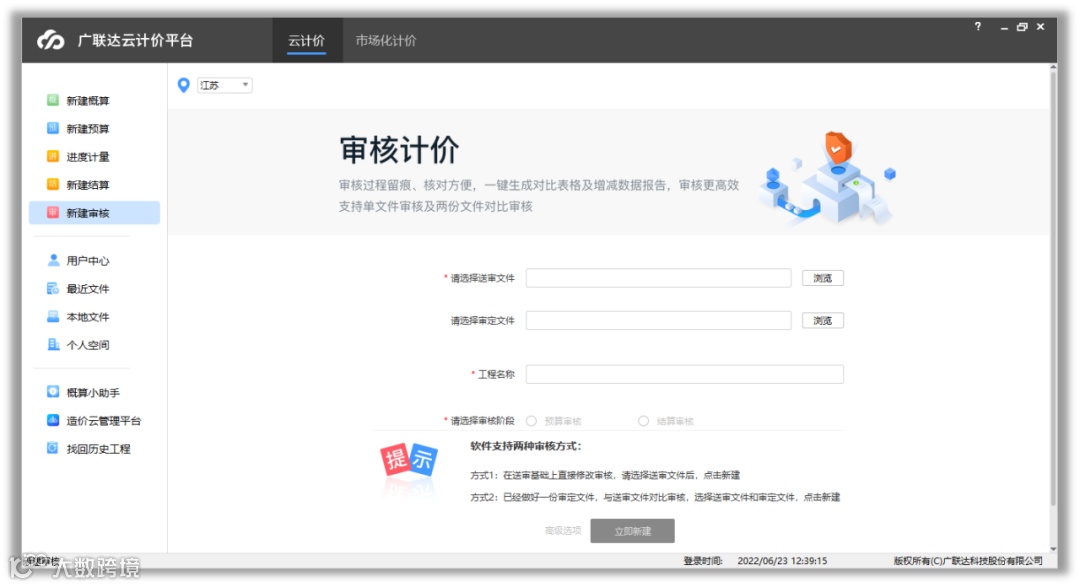Click the 广联达云计价平台 logo
Viewport: 1080px width, 587px height.
tap(51, 41)
